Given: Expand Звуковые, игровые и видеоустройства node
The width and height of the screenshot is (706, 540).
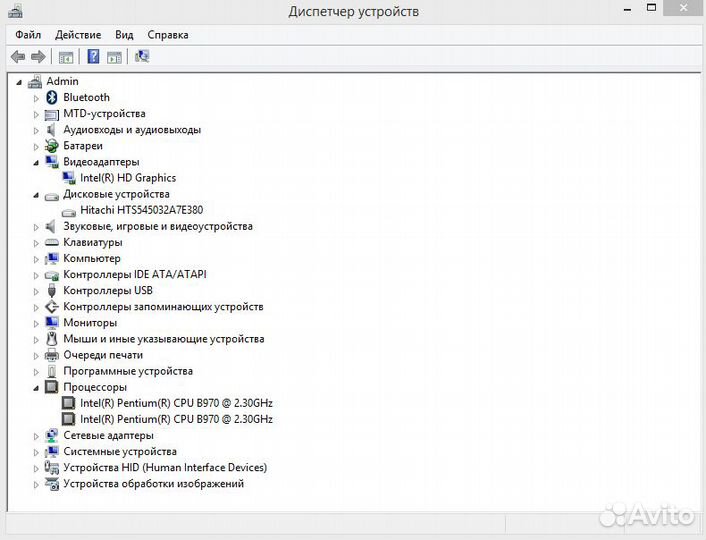Looking at the screenshot, I should 36,227.
